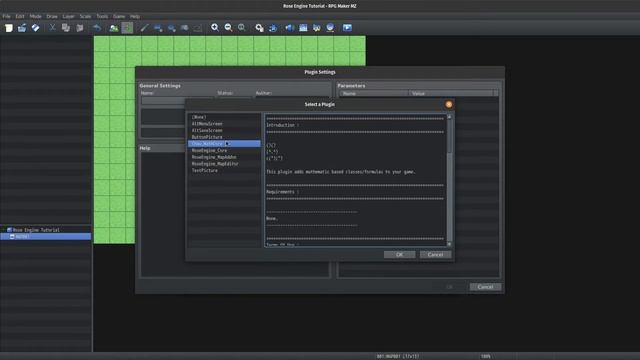Click the description scrollbar up arrow
This screenshot has width=640, height=360.
(x=449, y=117)
